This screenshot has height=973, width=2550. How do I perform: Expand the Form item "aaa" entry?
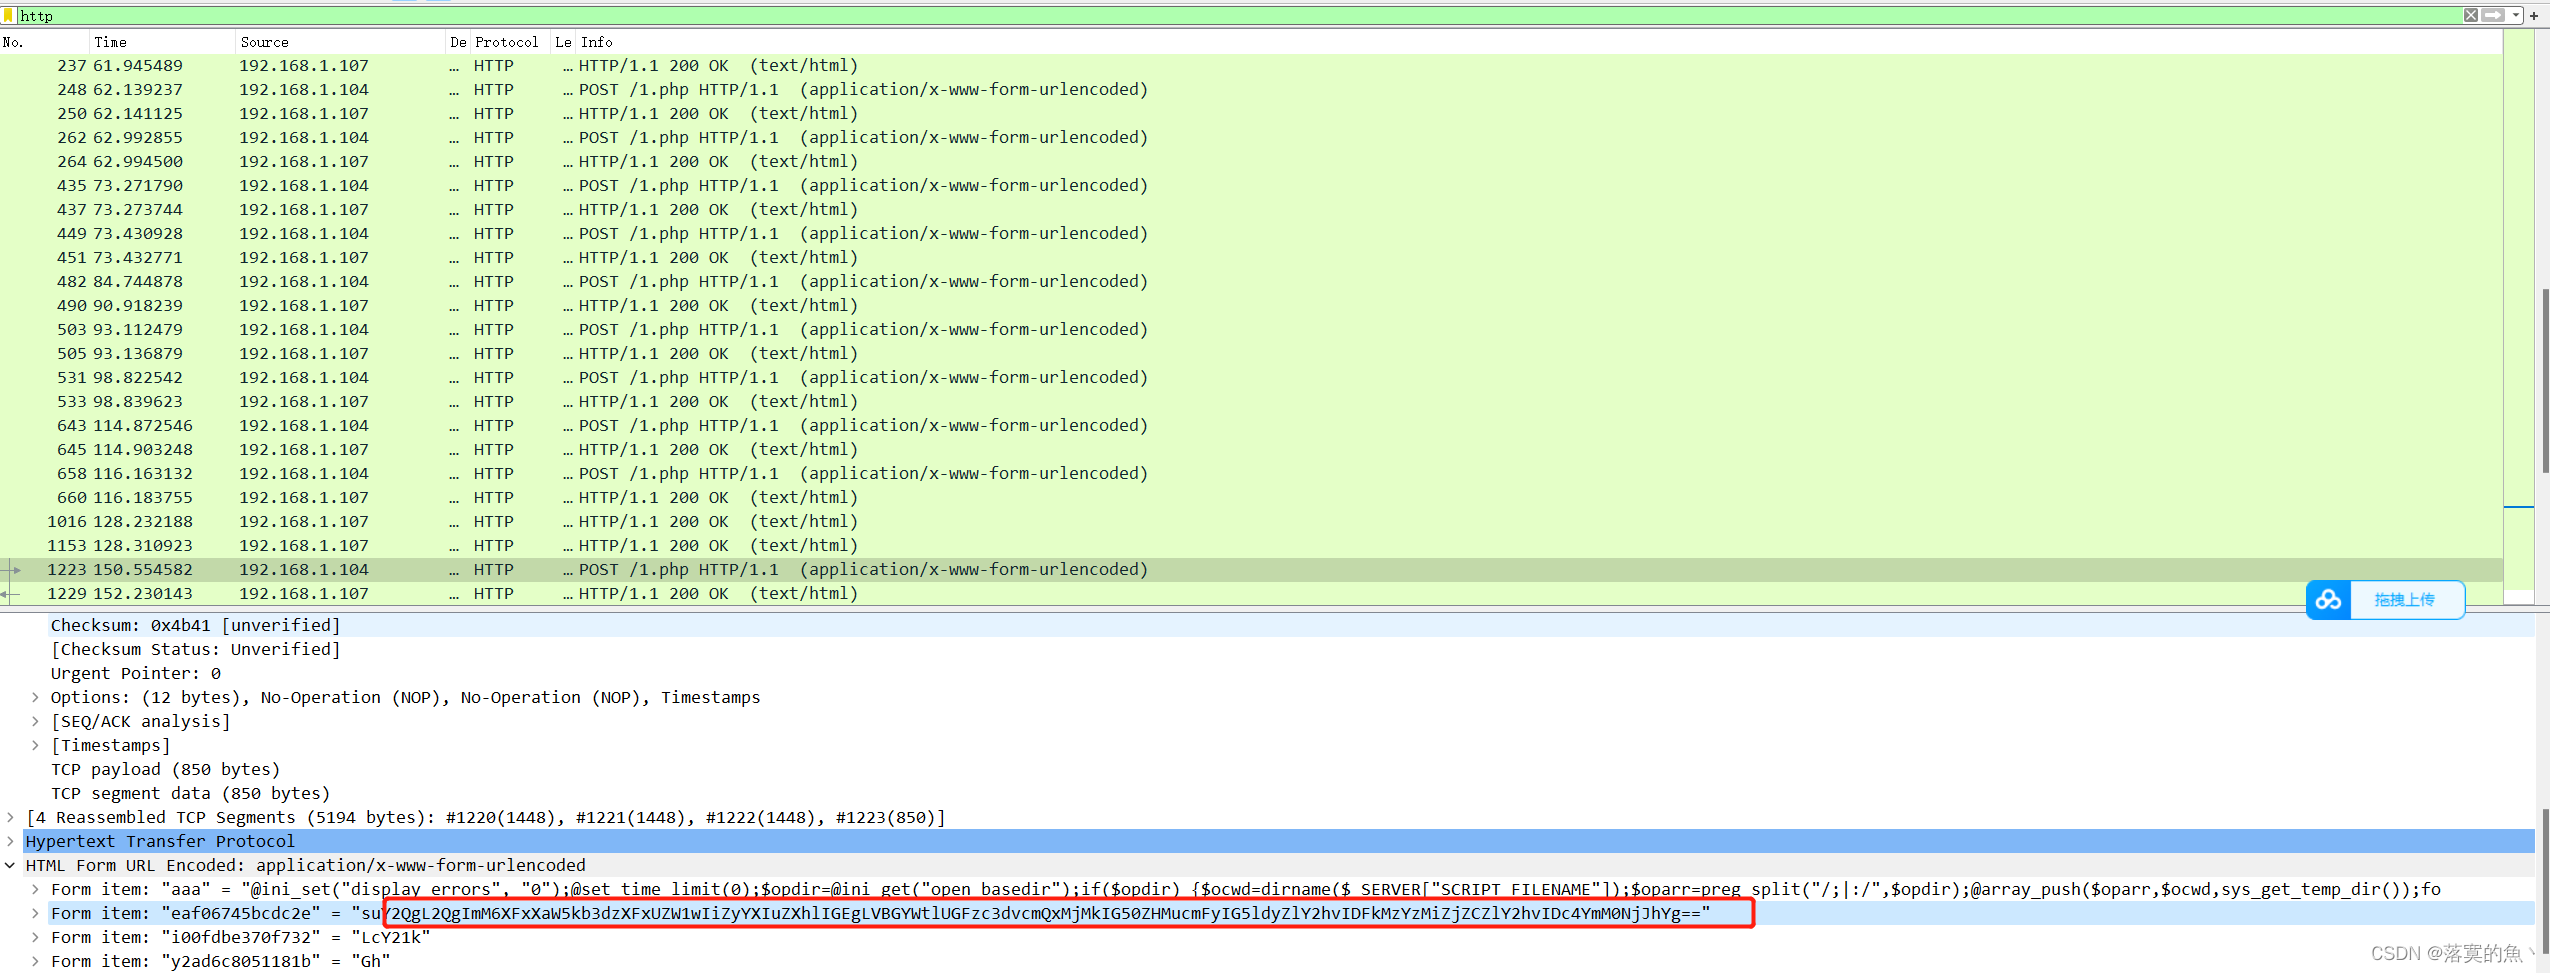click(x=35, y=889)
